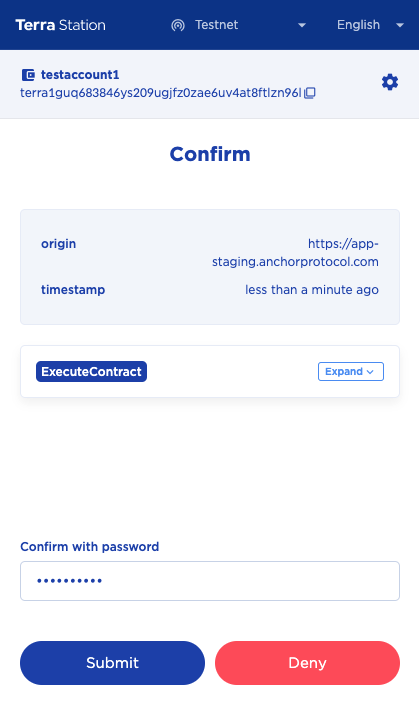Click the Terra Station logo
The image size is (419, 702).
click(x=60, y=25)
